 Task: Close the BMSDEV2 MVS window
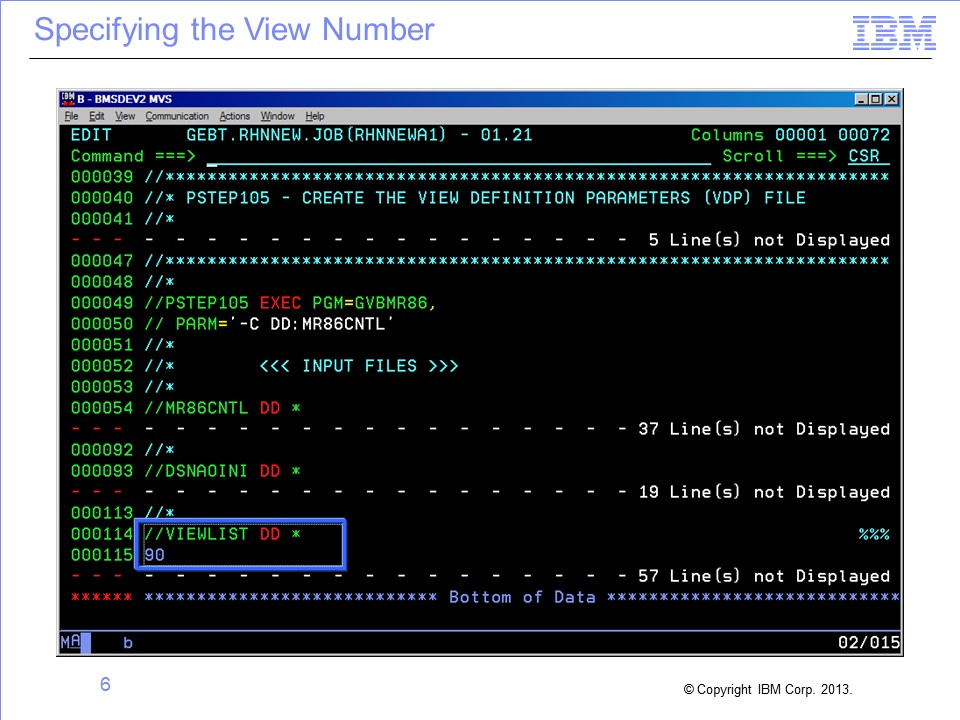[x=891, y=99]
